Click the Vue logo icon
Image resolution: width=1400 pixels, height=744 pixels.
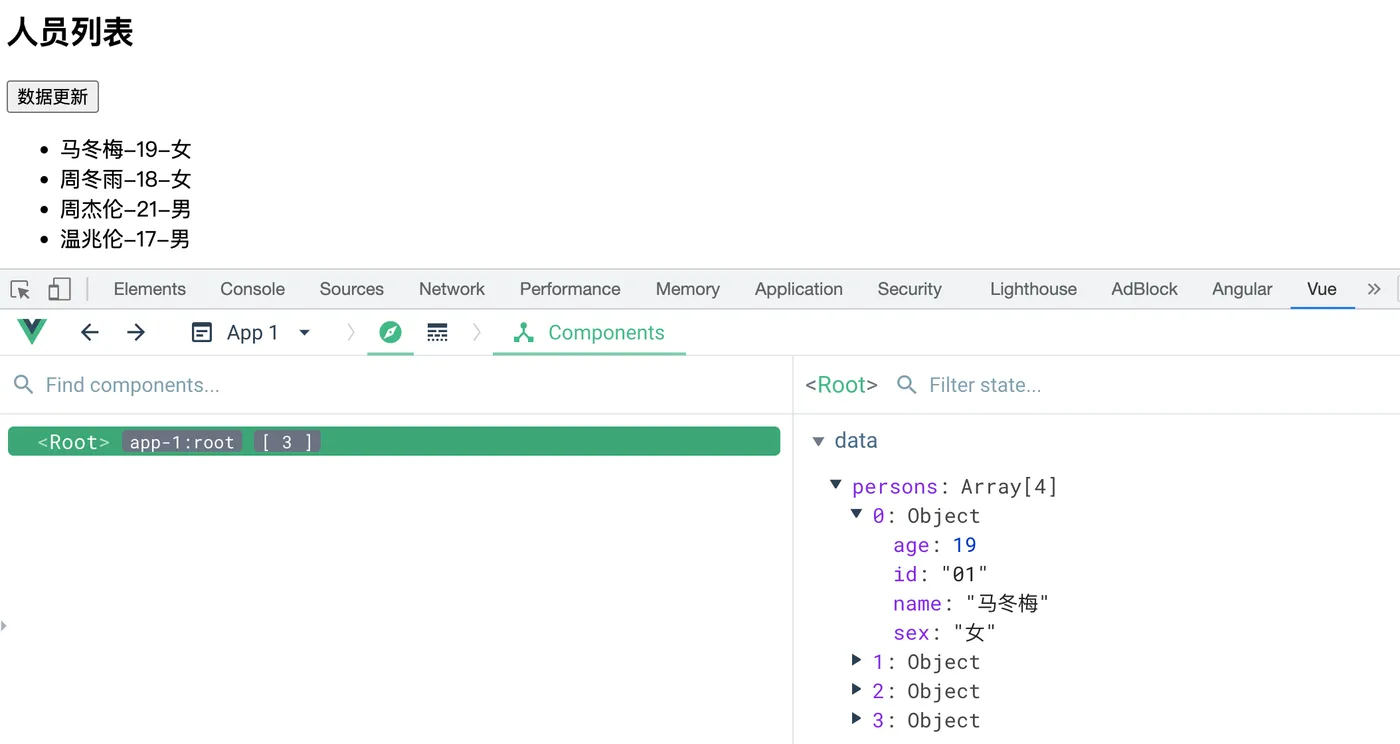(x=32, y=332)
